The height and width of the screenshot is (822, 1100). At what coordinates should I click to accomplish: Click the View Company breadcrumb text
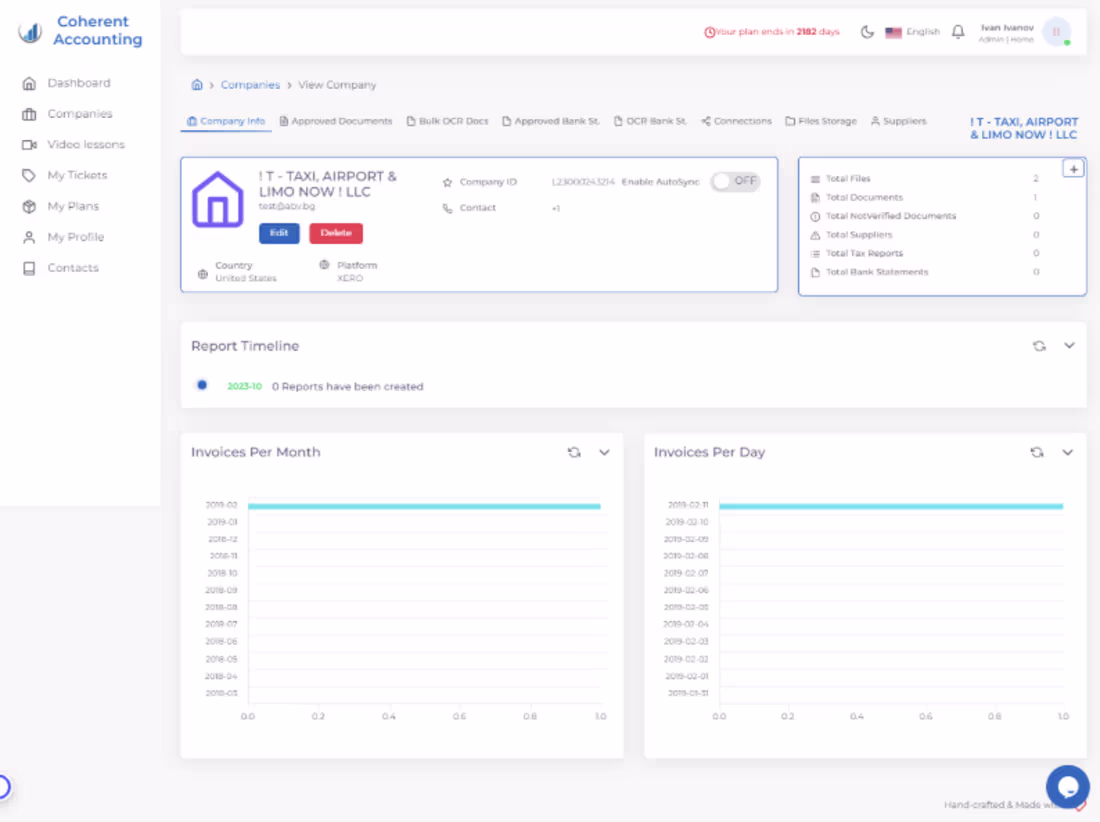(x=337, y=85)
